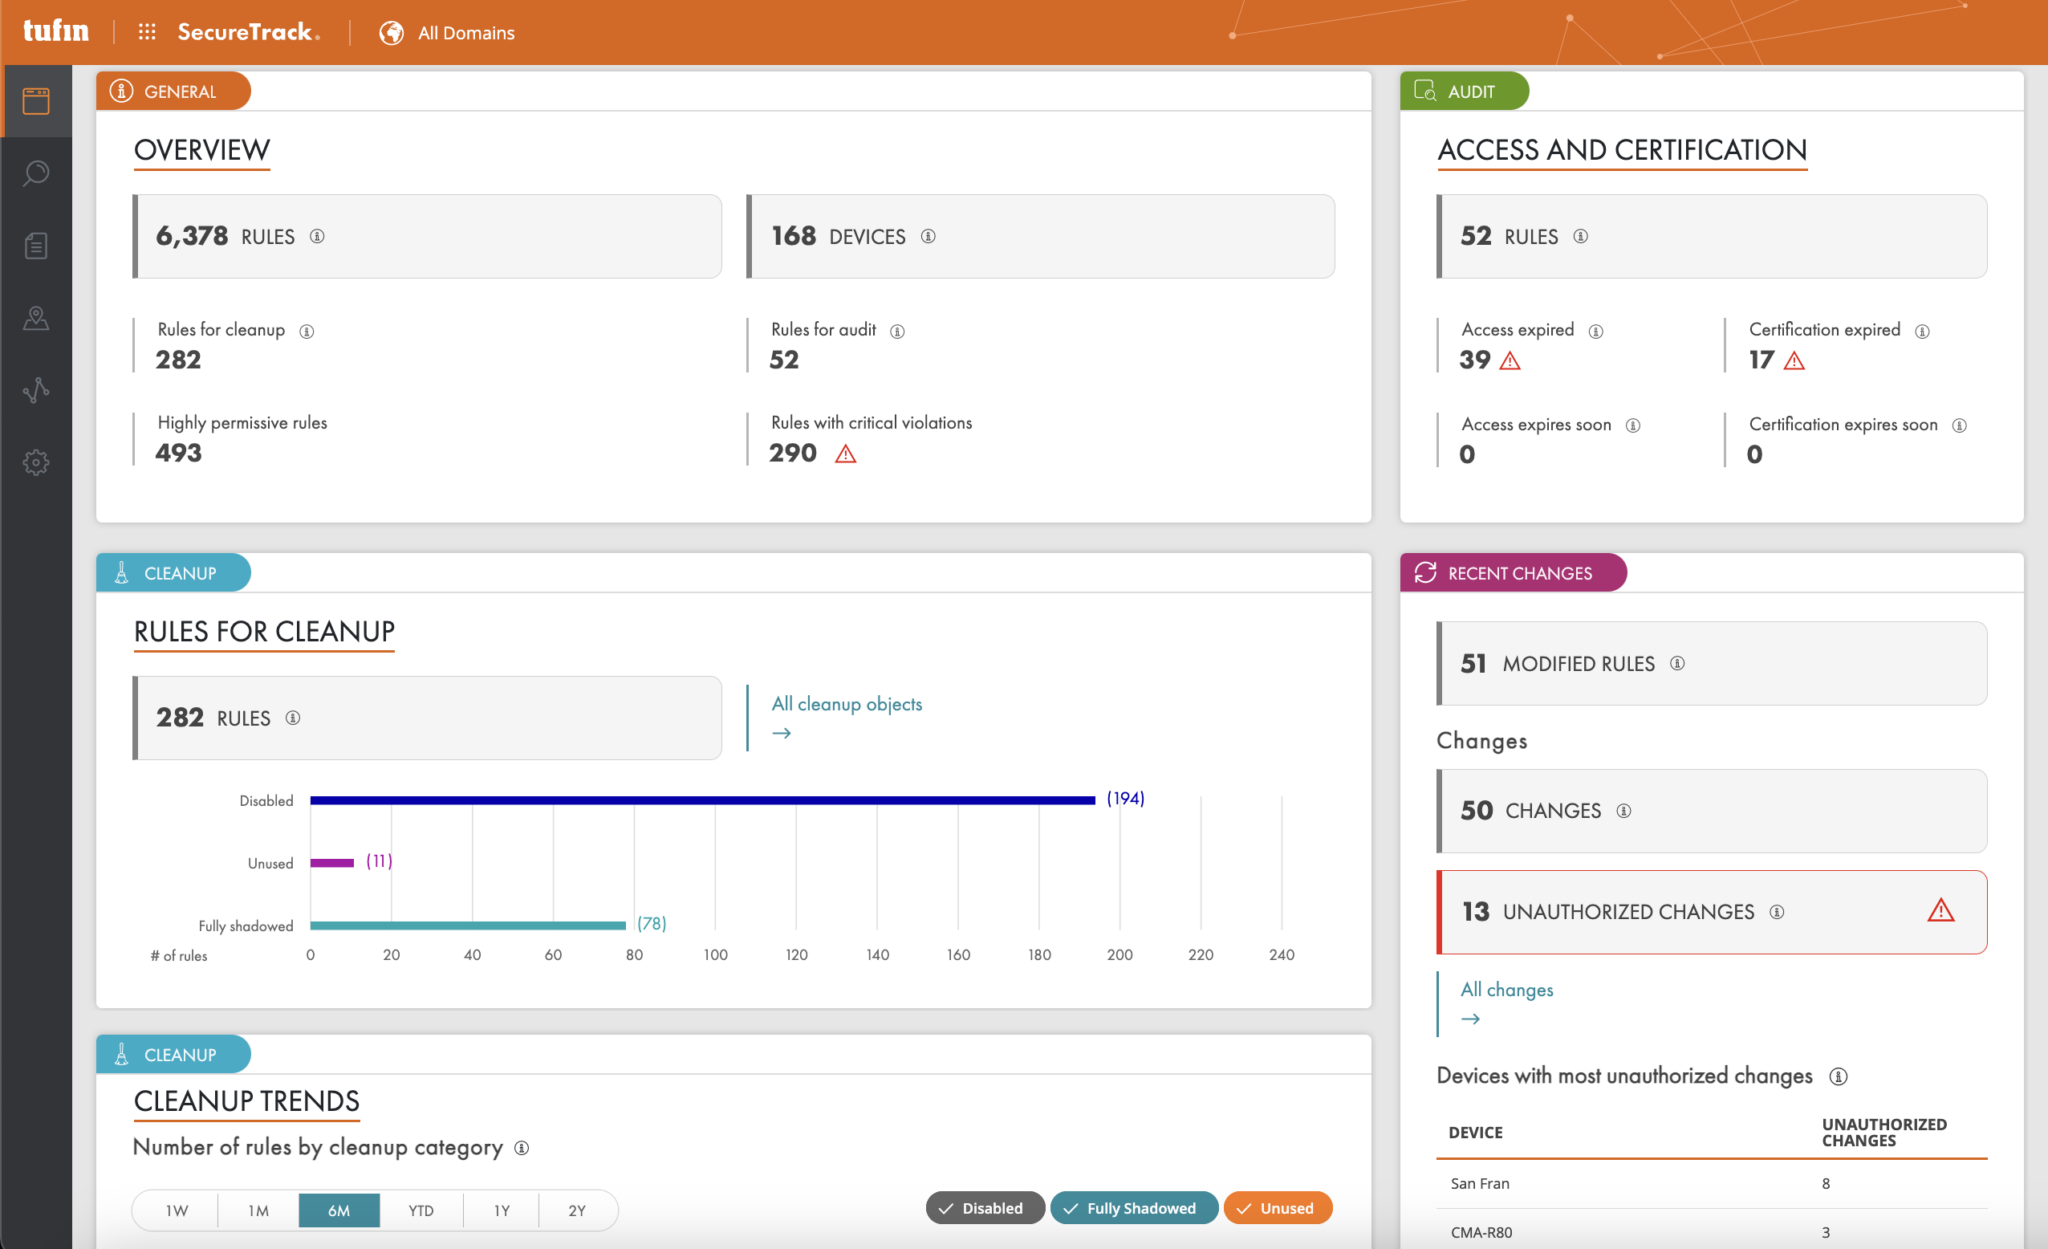Click the info icon next to 6,378 RULES
Image resolution: width=2048 pixels, height=1249 pixels.
click(x=318, y=237)
